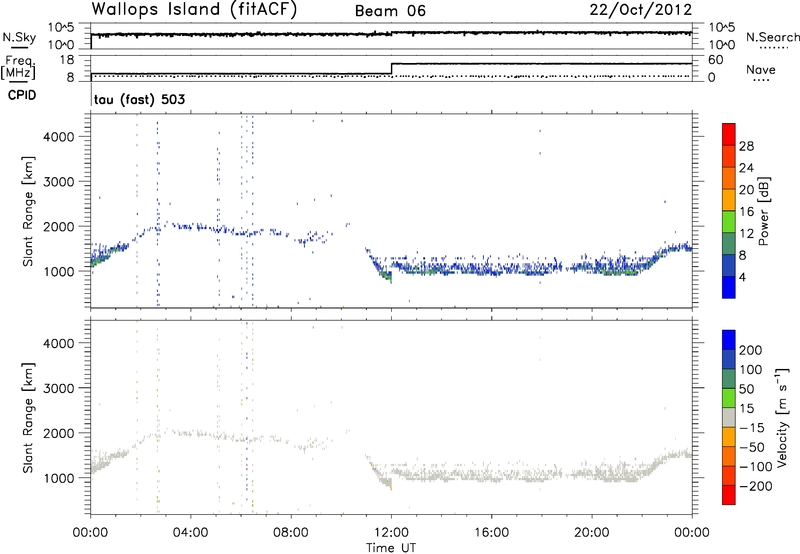The image size is (800, 554).
Task: Click the "16:00" time axis label
Action: (x=491, y=533)
